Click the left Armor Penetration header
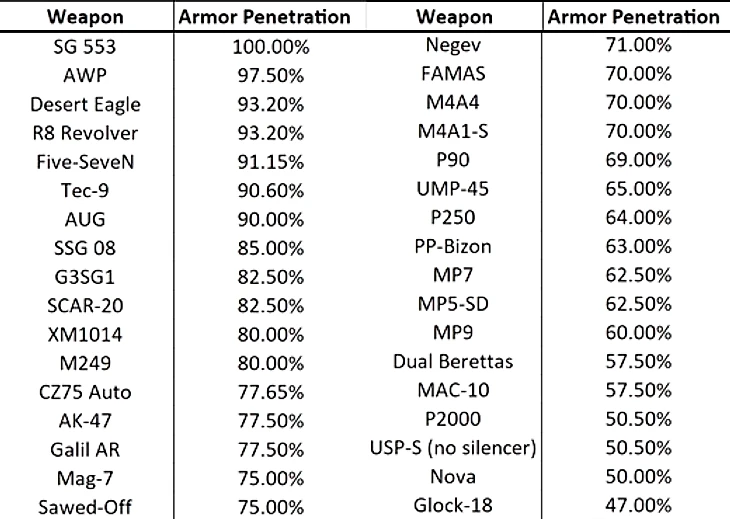The width and height of the screenshot is (730, 519). [x=264, y=17]
